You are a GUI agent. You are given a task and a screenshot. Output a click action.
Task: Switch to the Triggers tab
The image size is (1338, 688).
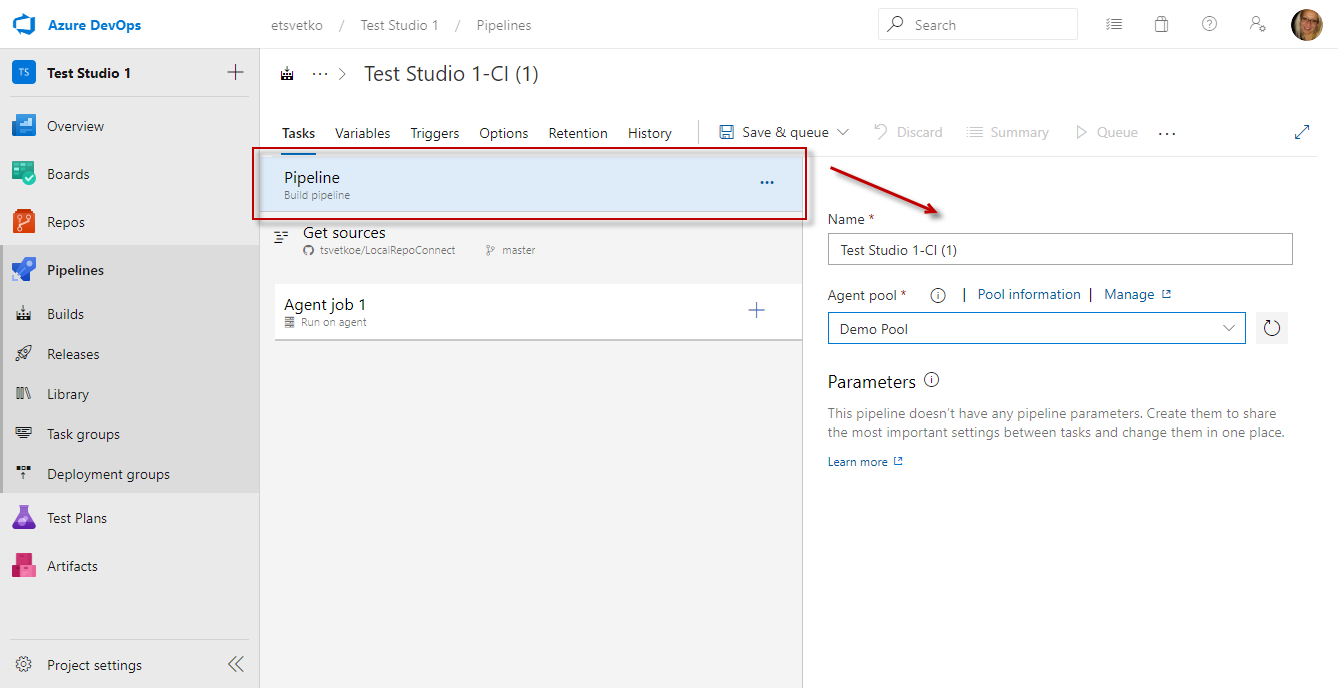(x=435, y=133)
